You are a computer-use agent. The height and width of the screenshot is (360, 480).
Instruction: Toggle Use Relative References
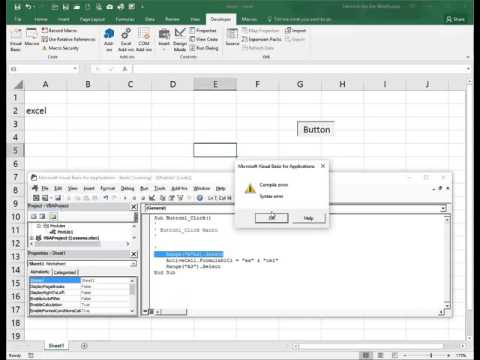(68, 39)
